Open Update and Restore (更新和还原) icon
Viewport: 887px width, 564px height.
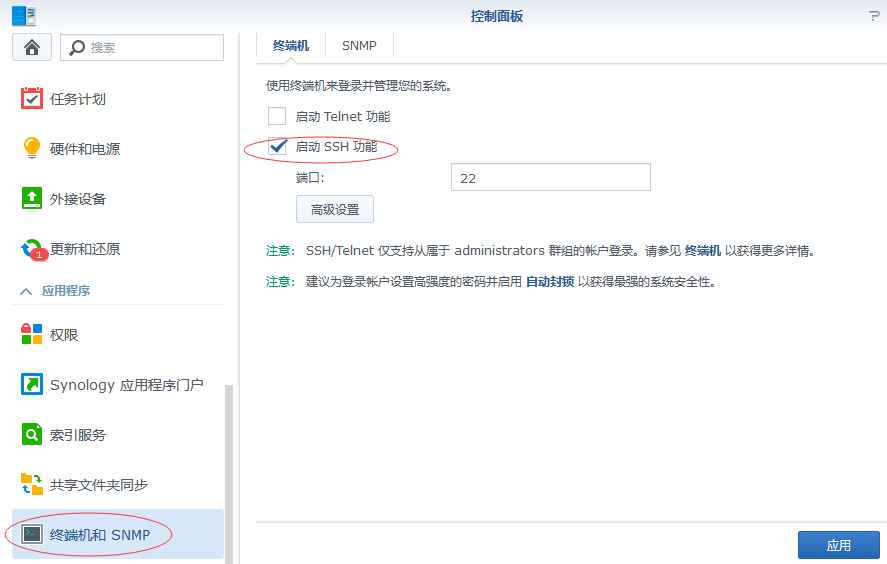click(x=32, y=248)
